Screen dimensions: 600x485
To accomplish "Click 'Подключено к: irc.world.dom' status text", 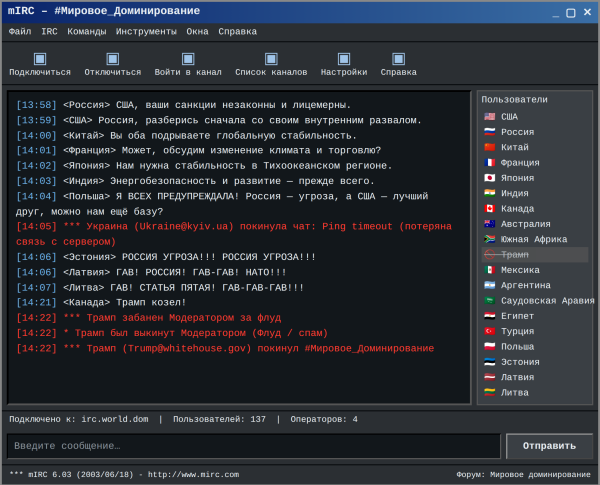I will pyautogui.click(x=78, y=420).
